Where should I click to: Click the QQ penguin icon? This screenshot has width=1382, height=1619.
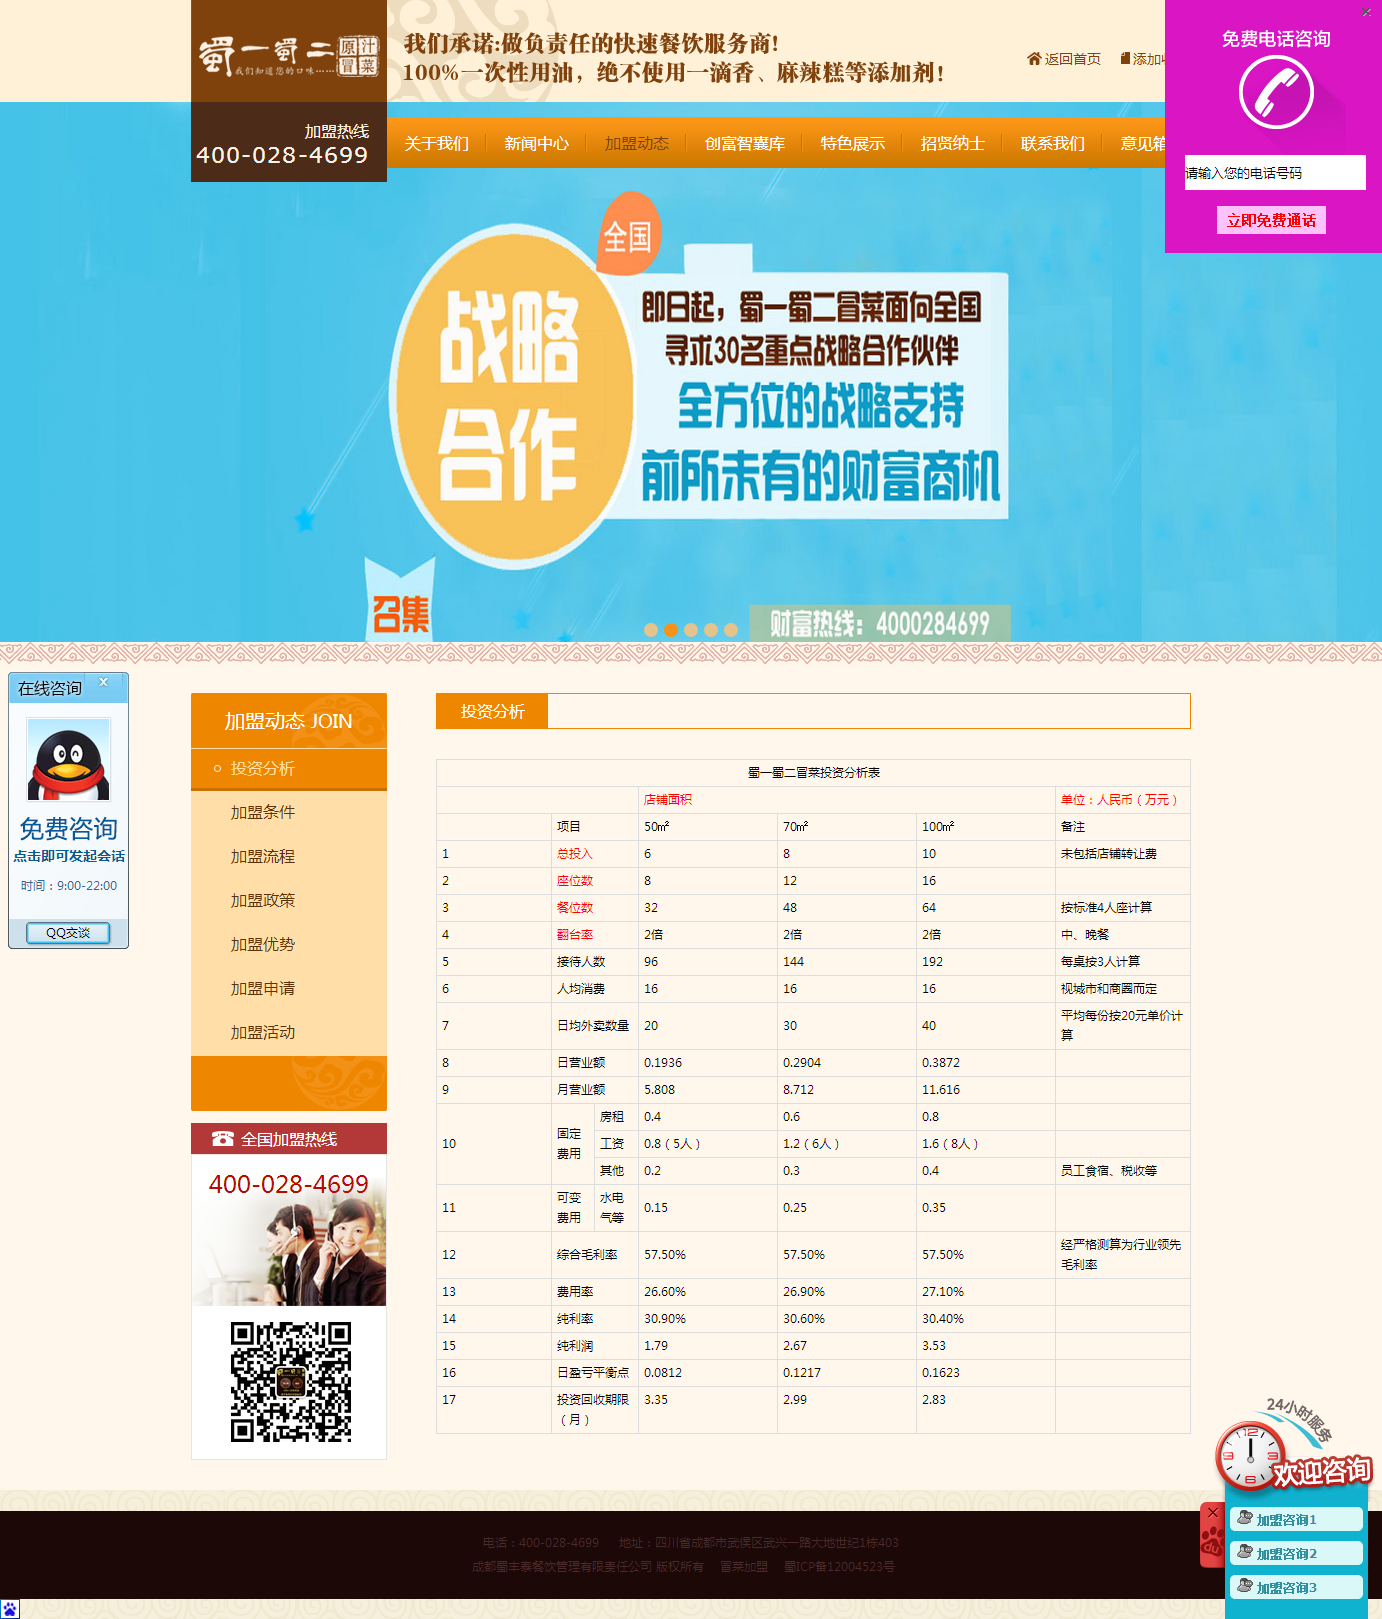[x=68, y=760]
